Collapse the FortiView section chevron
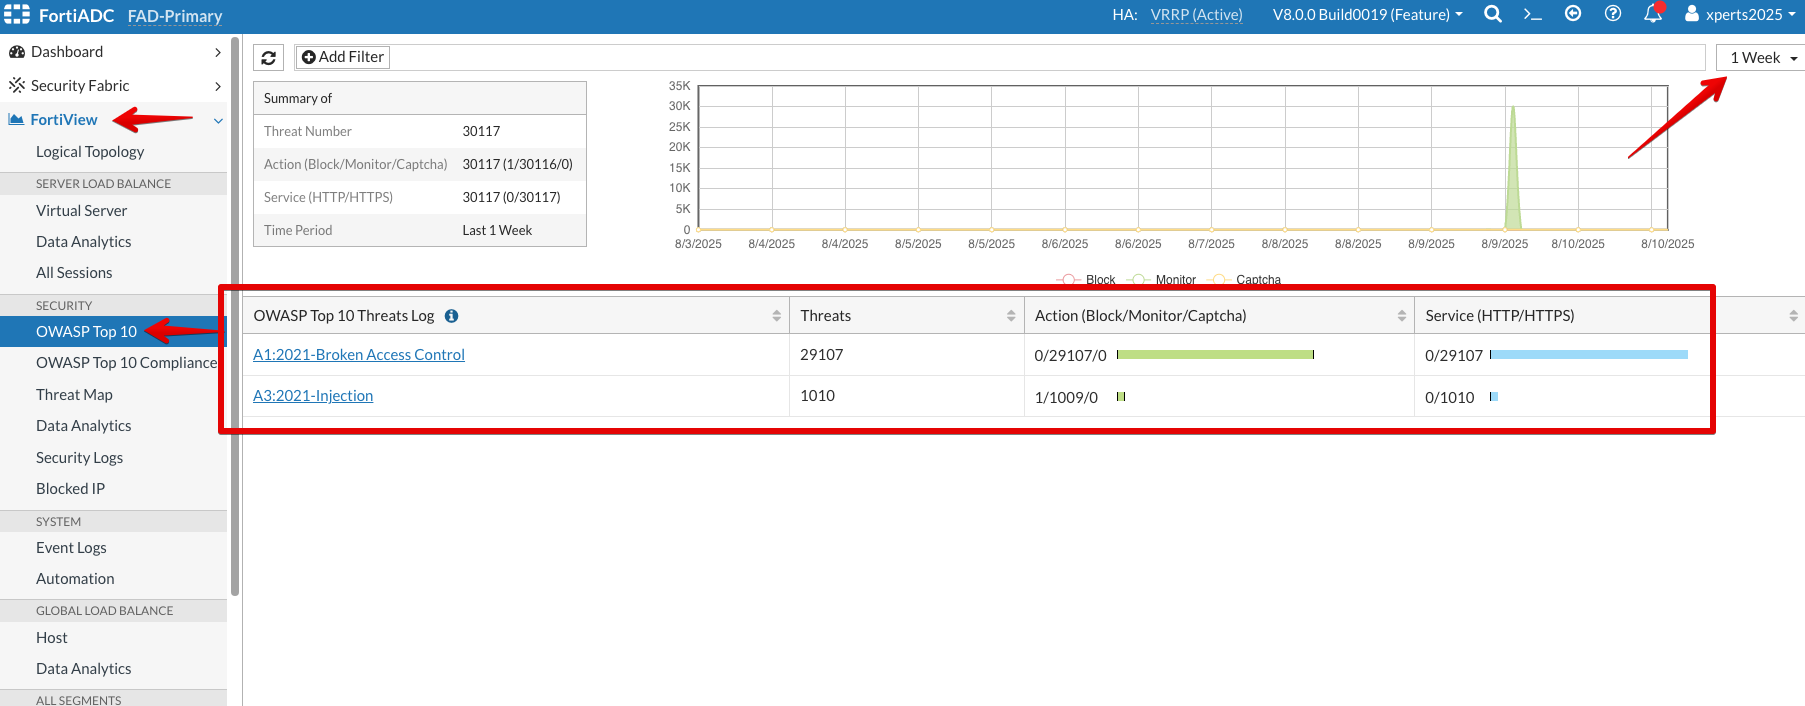Image resolution: width=1805 pixels, height=706 pixels. (x=218, y=120)
